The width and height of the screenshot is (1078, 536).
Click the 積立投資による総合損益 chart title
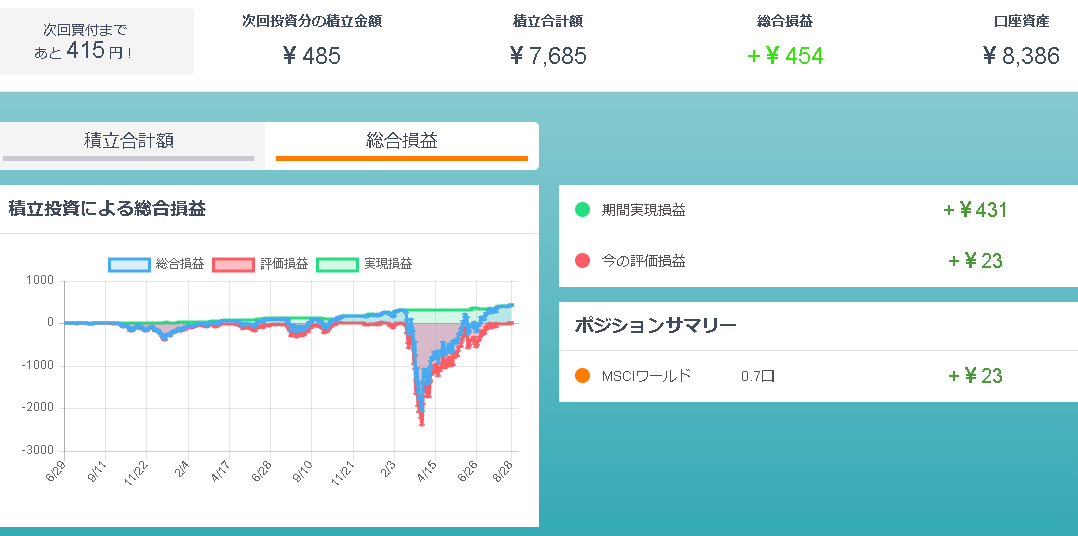point(107,209)
